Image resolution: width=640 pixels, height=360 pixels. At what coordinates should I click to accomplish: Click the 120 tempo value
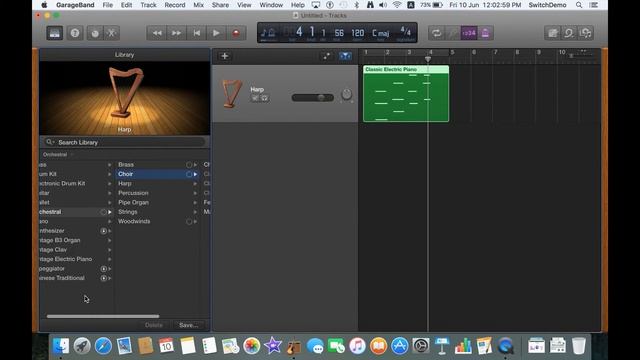tap(358, 33)
